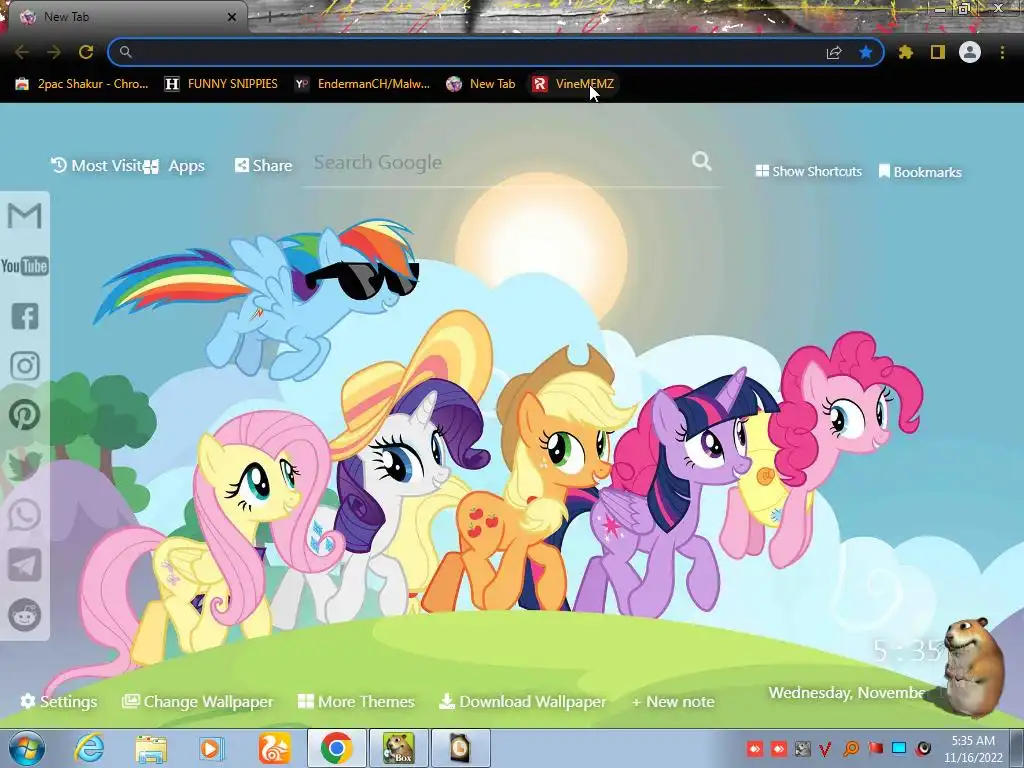
Task: Open Facebook from the sidebar
Action: point(25,316)
